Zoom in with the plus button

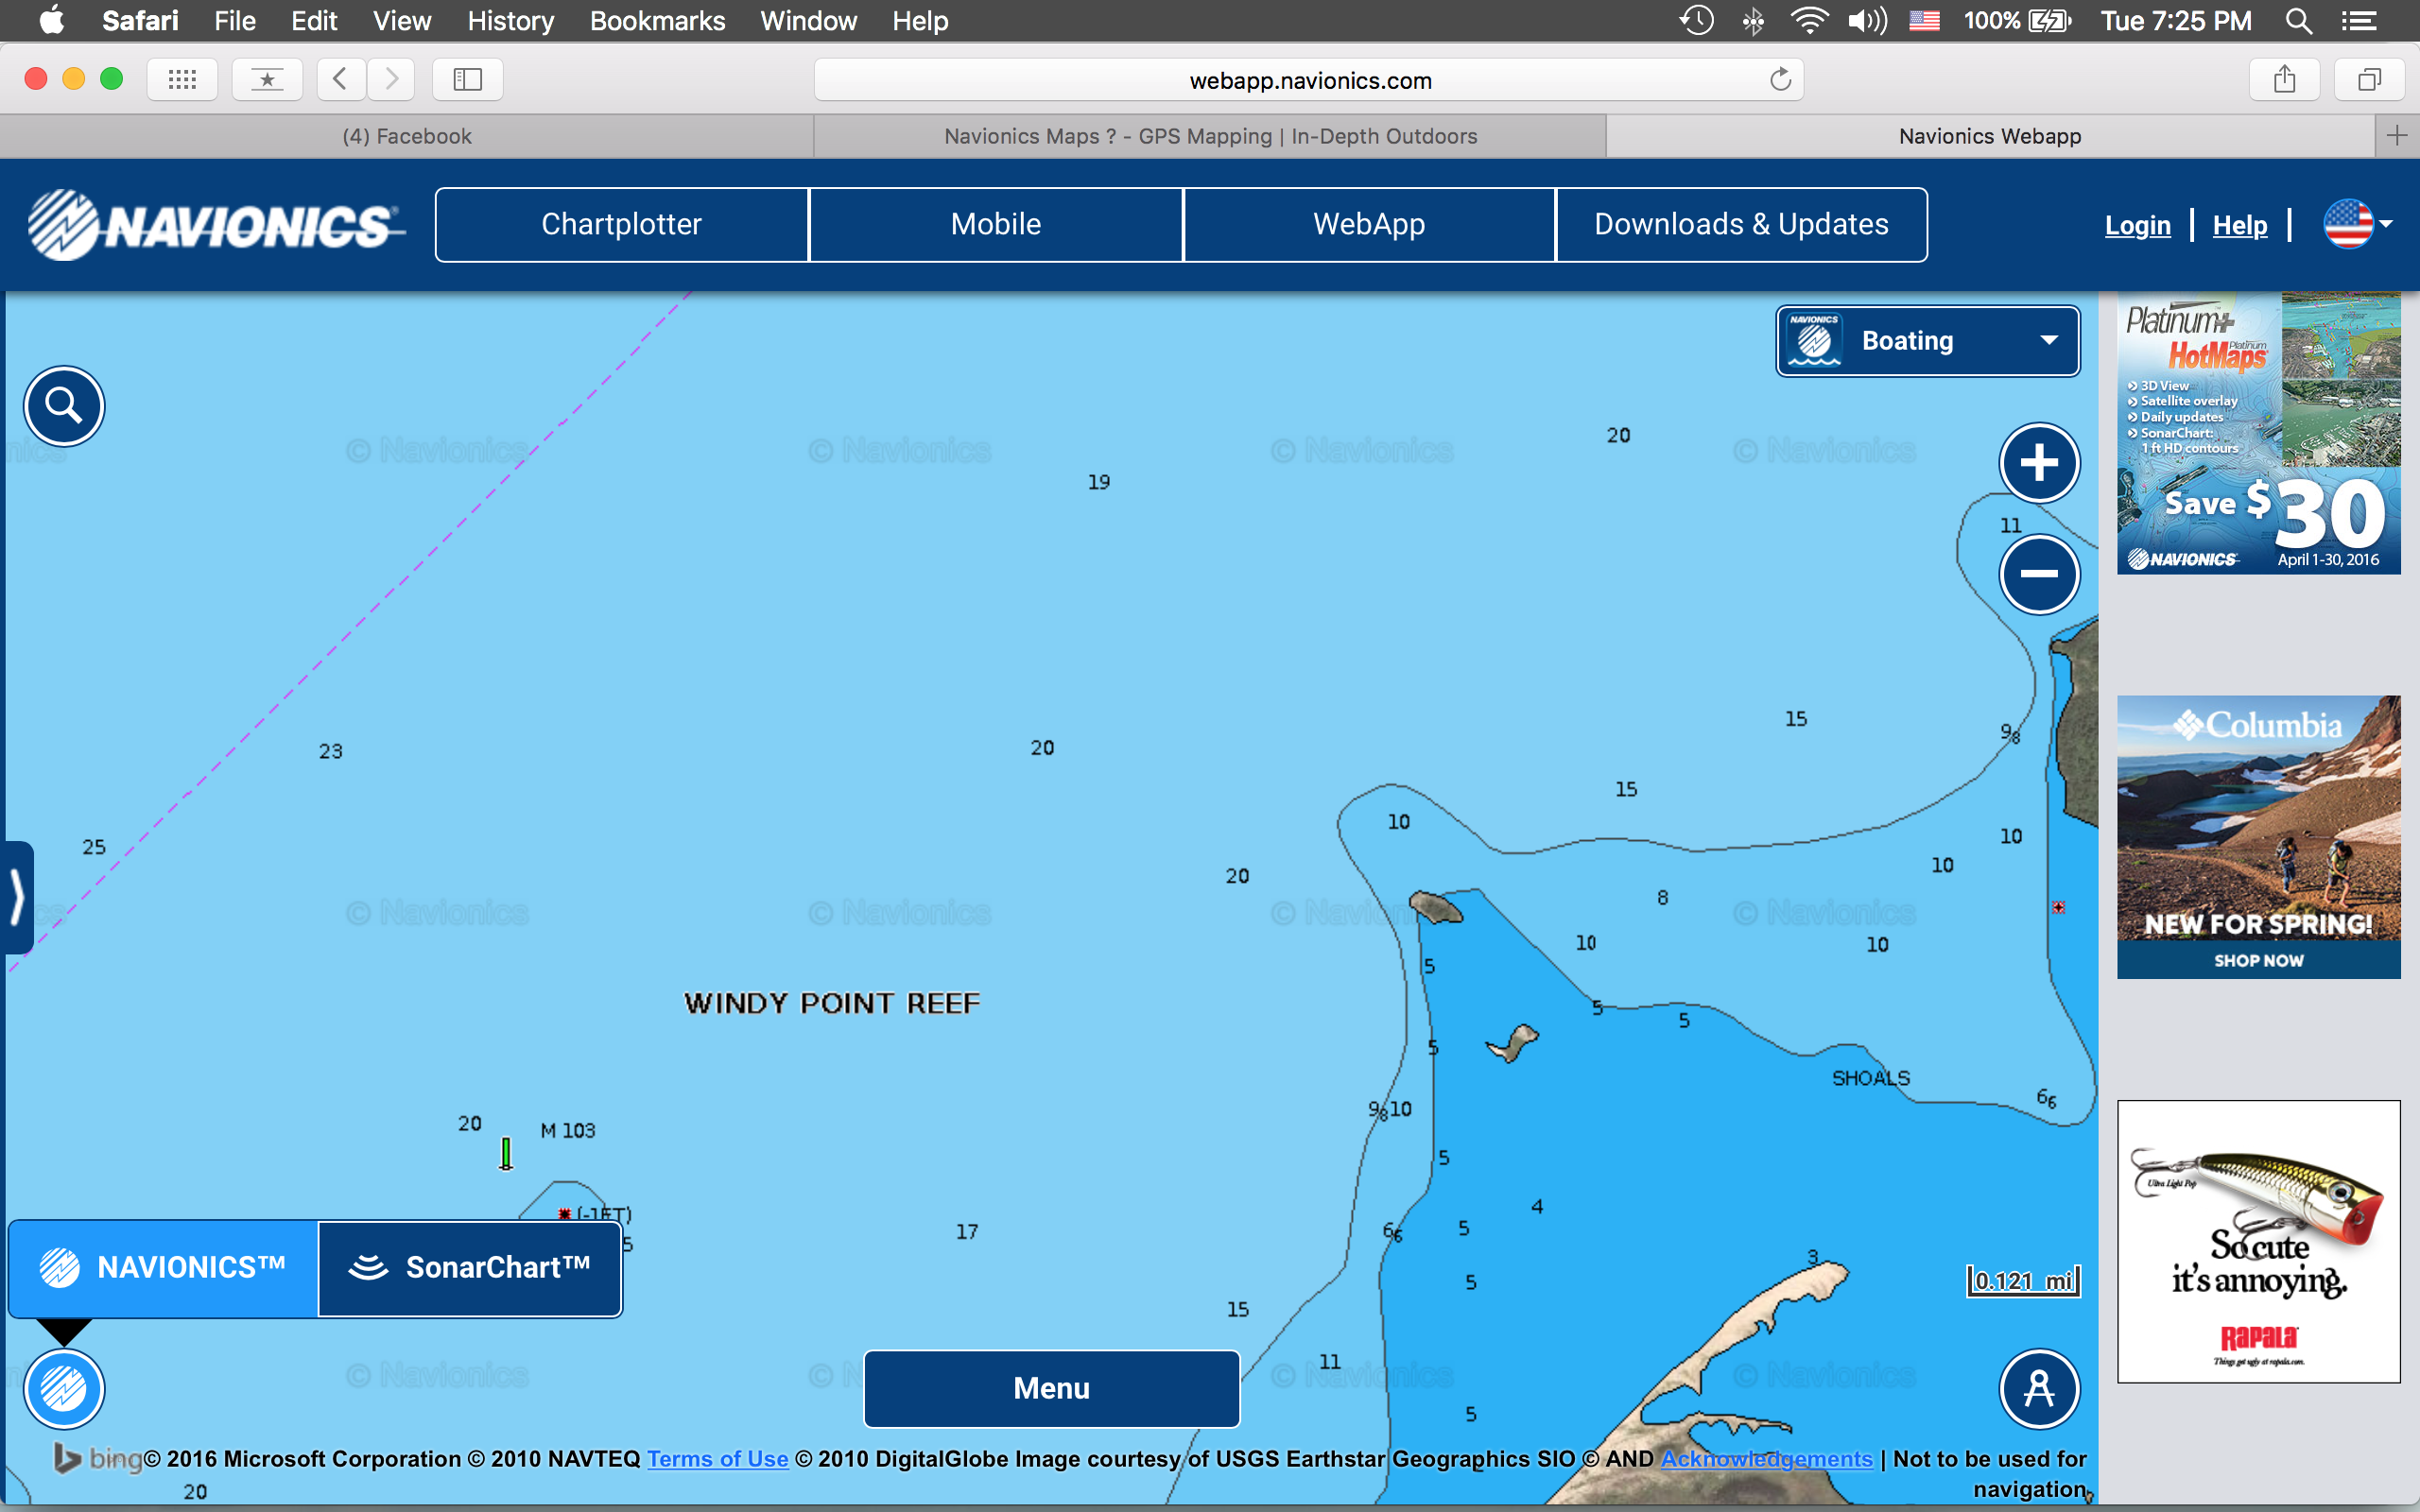coord(2039,463)
